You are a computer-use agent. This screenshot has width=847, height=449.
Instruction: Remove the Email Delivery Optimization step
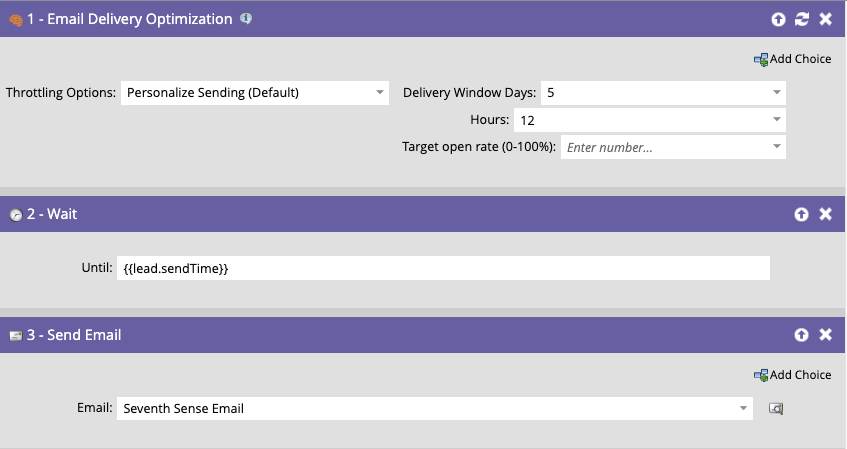[x=825, y=19]
